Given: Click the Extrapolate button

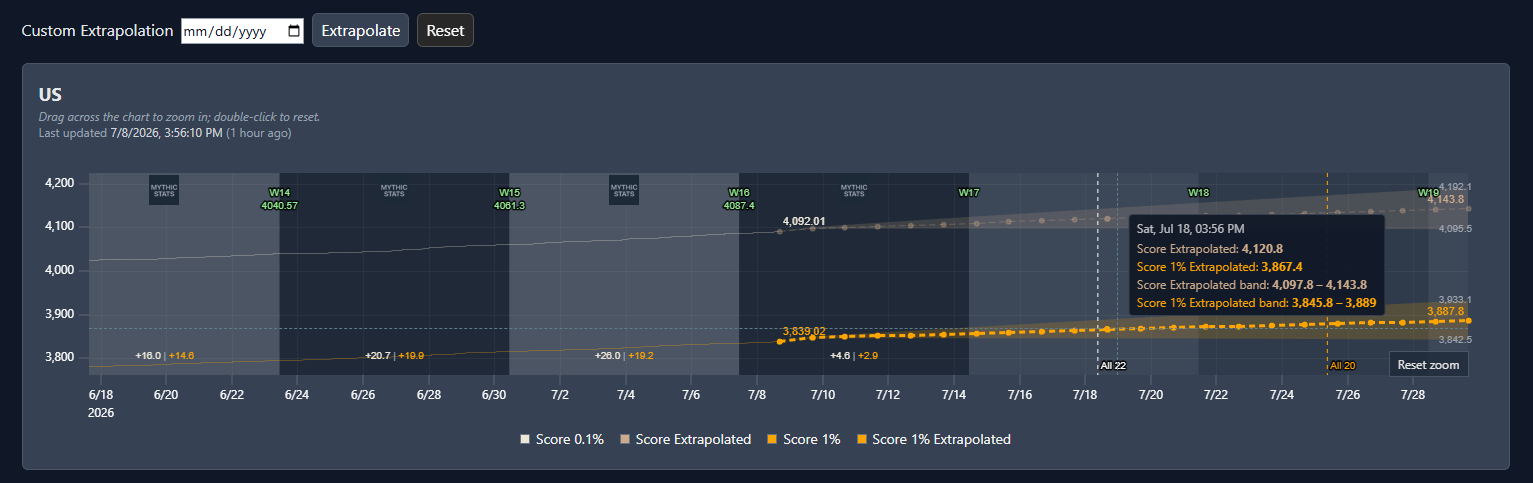Looking at the screenshot, I should click(x=360, y=30).
